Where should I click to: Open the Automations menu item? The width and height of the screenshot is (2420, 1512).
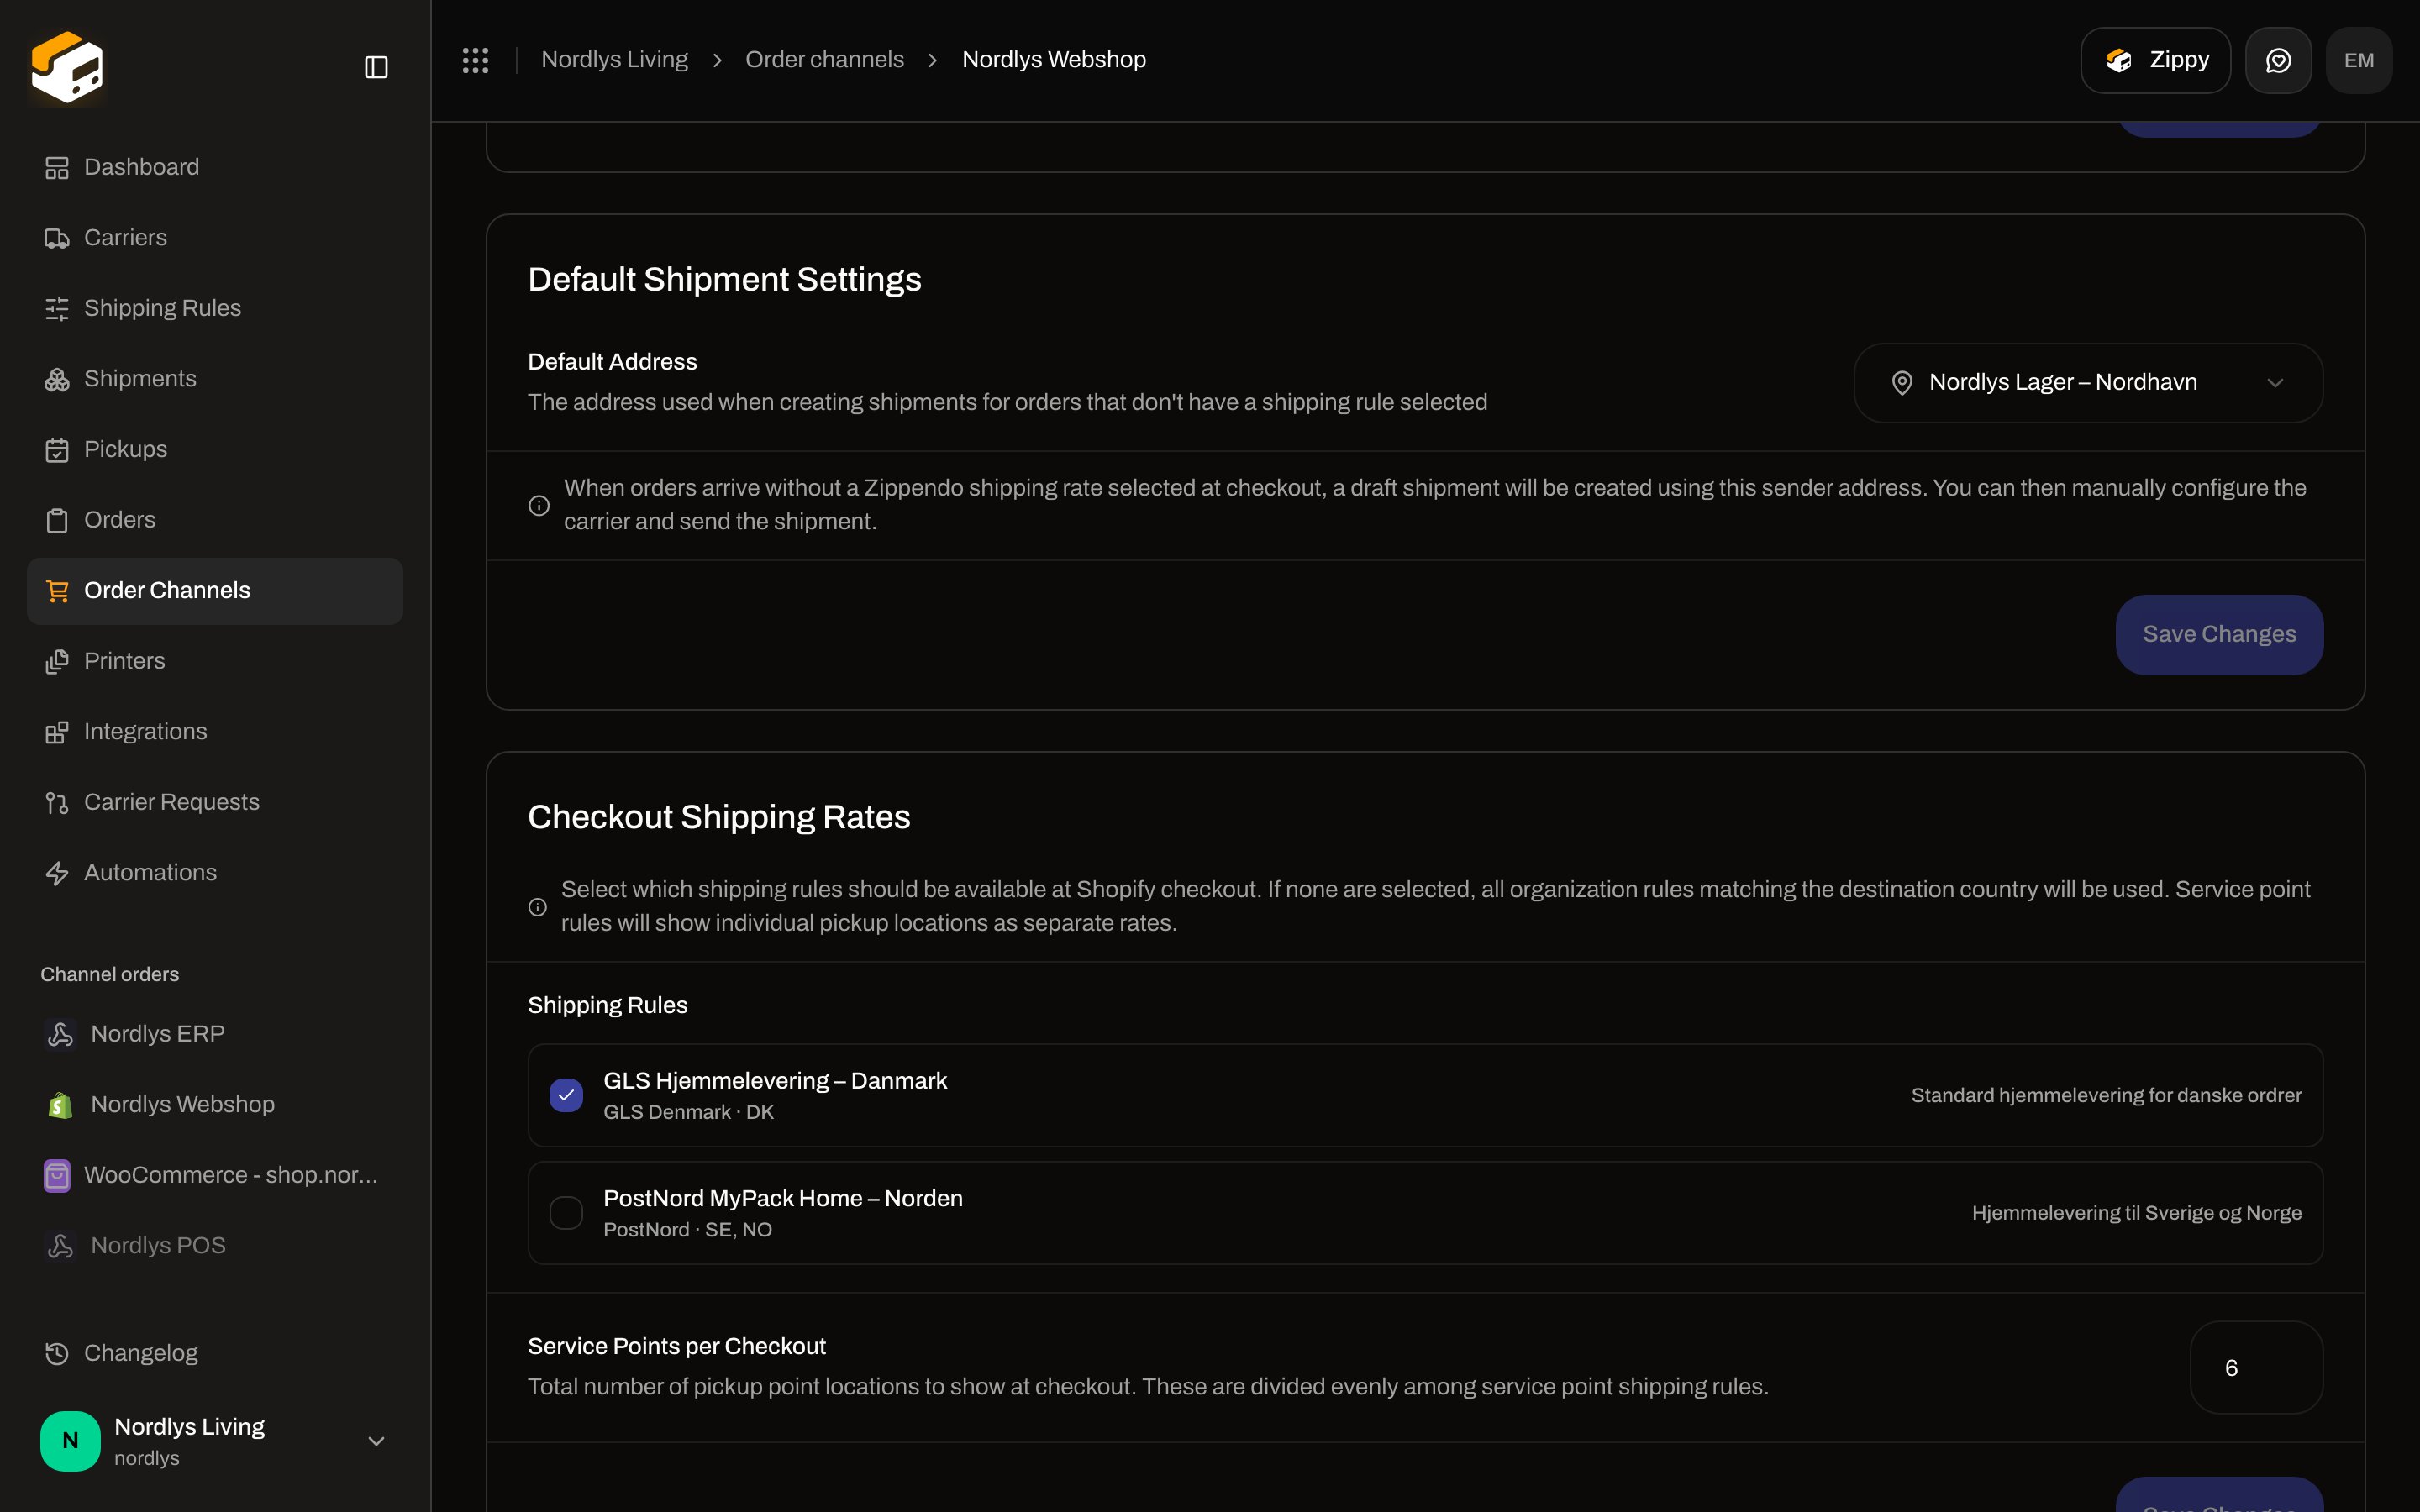[x=215, y=873]
